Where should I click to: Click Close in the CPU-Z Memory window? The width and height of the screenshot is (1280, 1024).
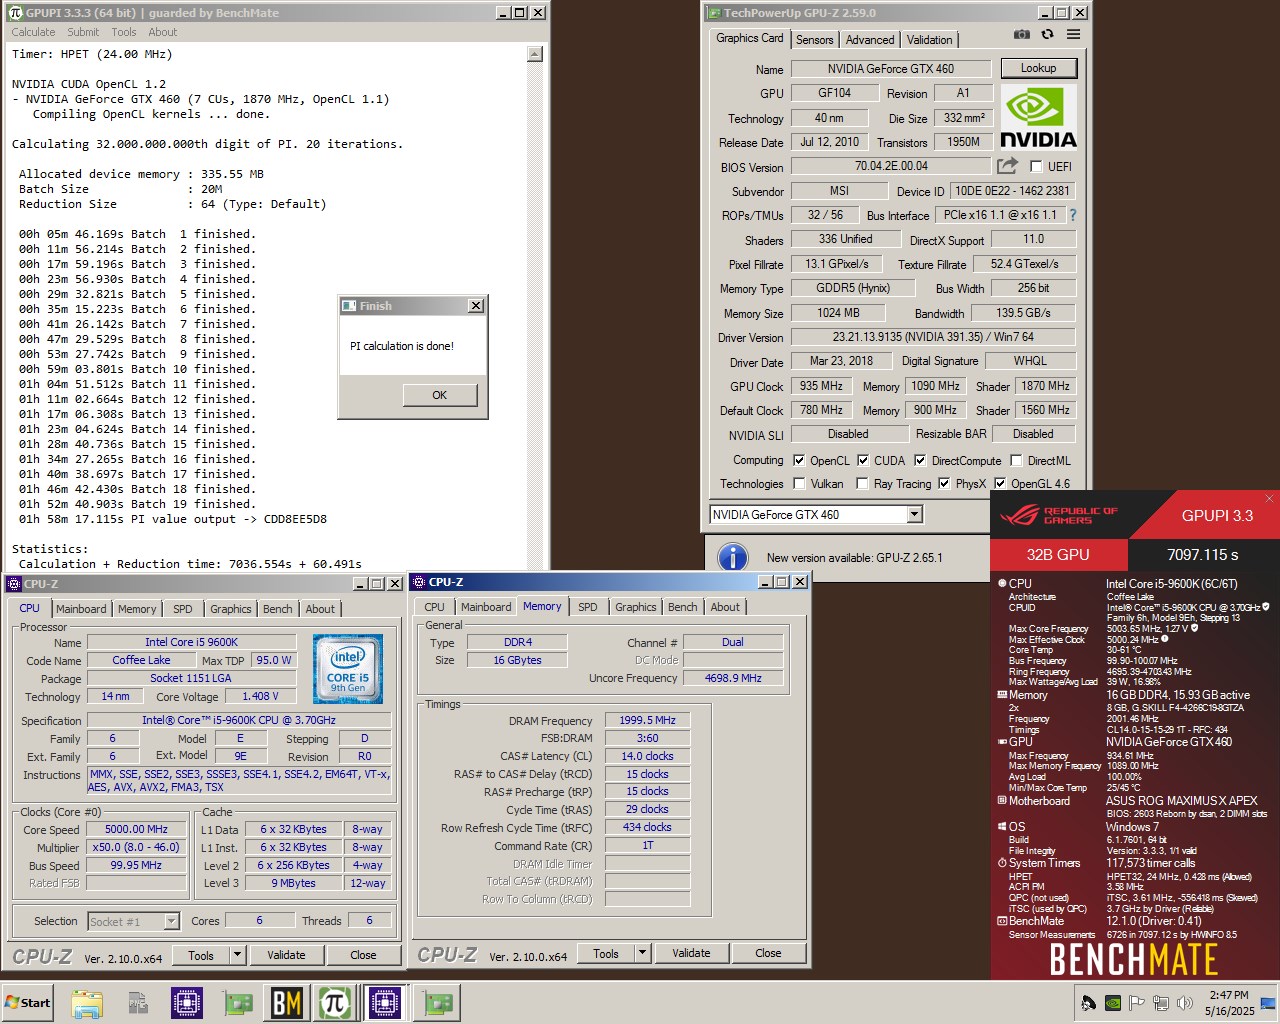click(768, 953)
